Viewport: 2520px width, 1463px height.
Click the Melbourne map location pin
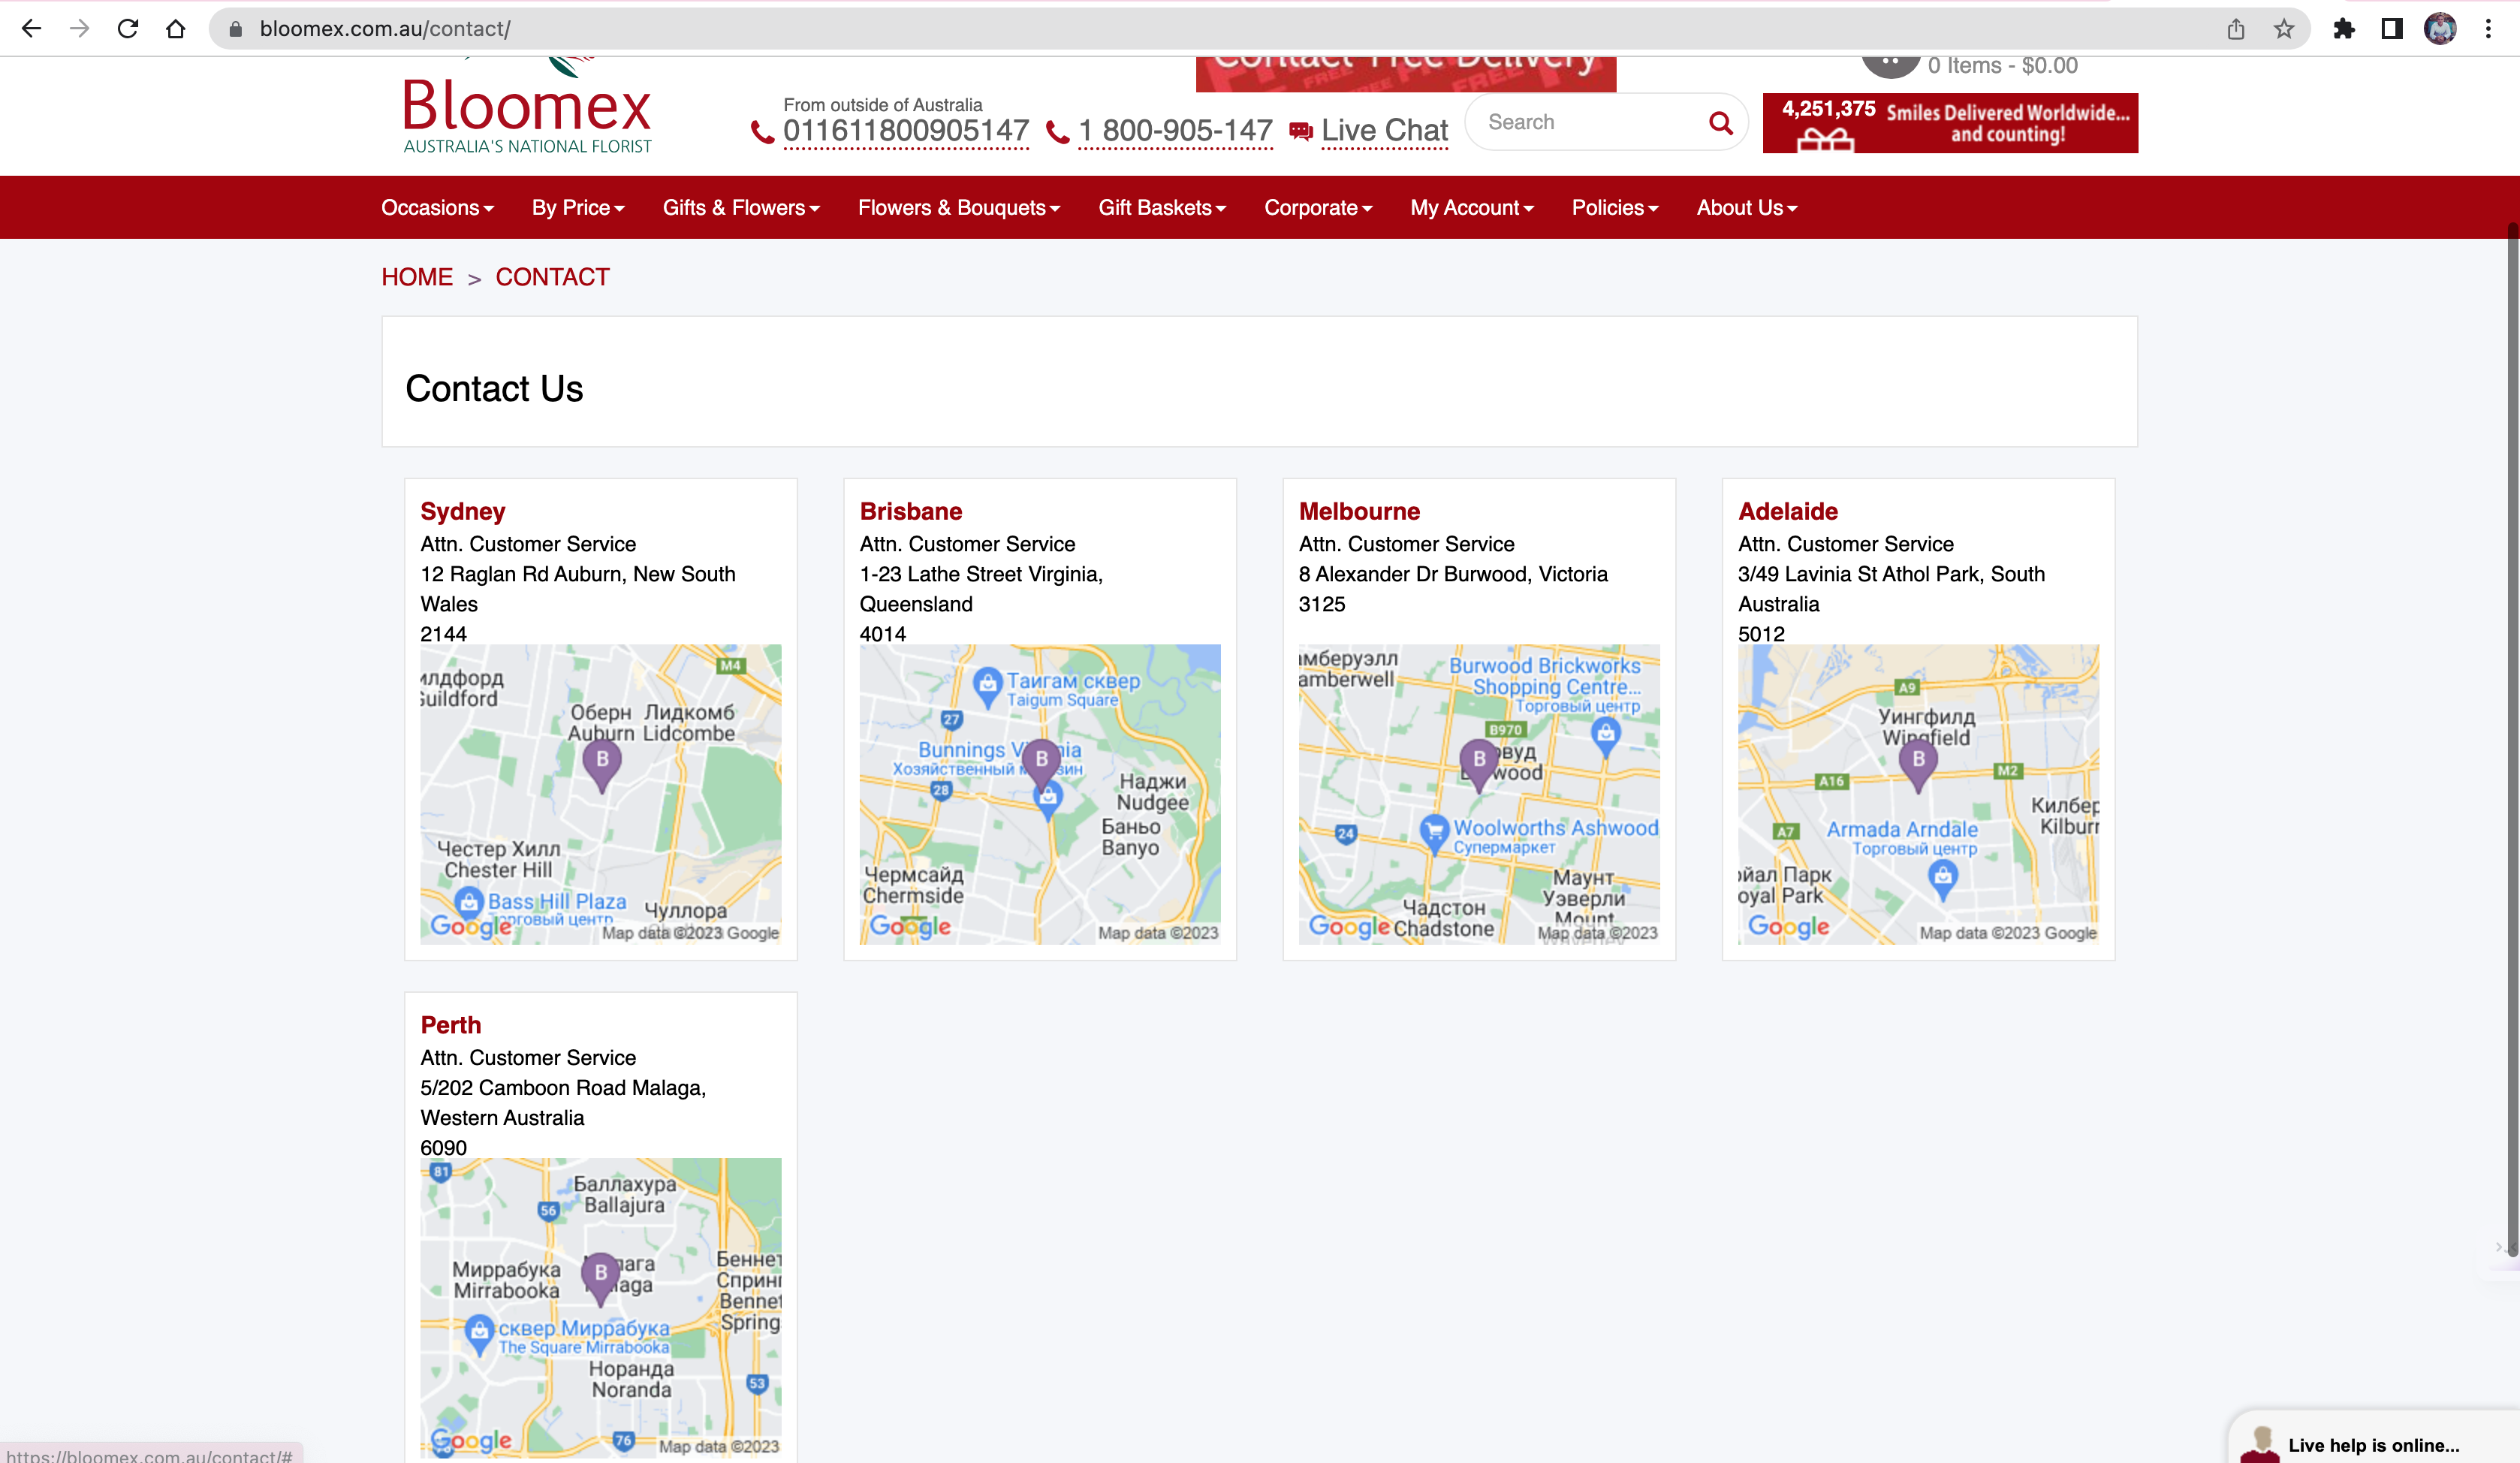pos(1479,766)
